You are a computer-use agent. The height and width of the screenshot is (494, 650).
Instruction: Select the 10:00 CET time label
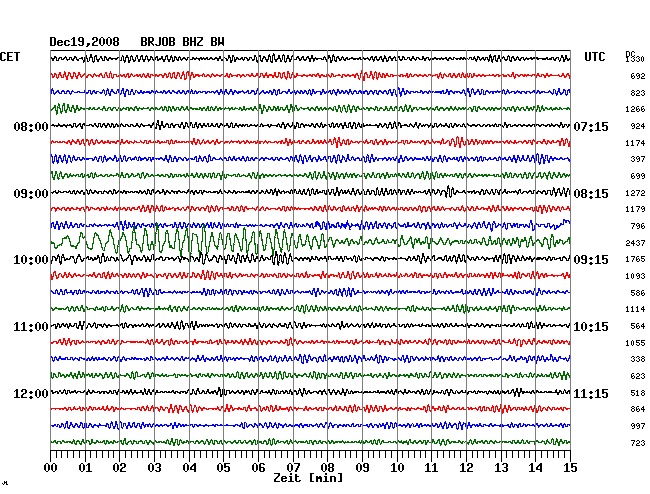coord(31,260)
